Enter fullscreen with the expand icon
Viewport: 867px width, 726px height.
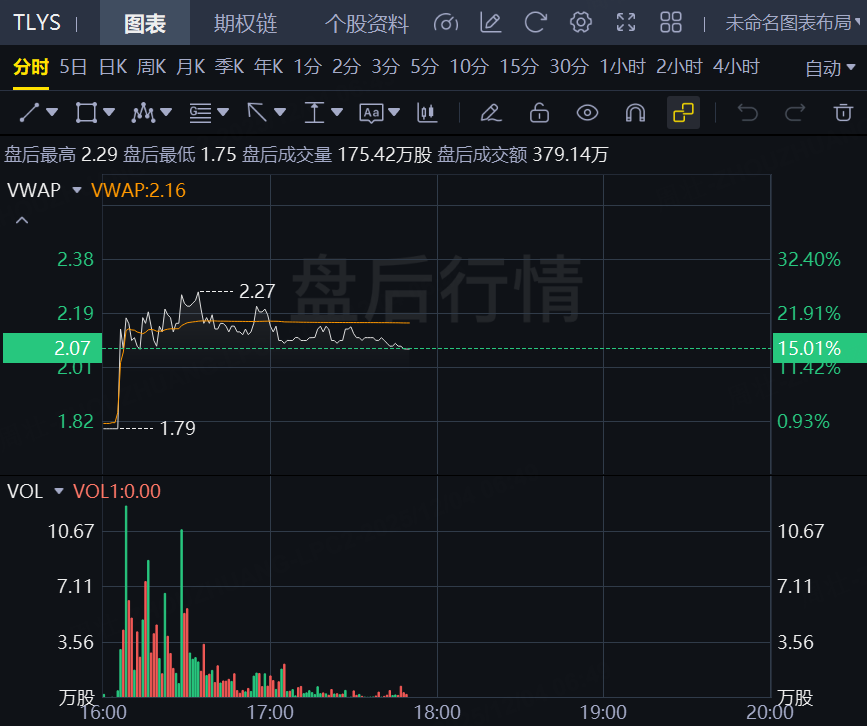tap(626, 23)
